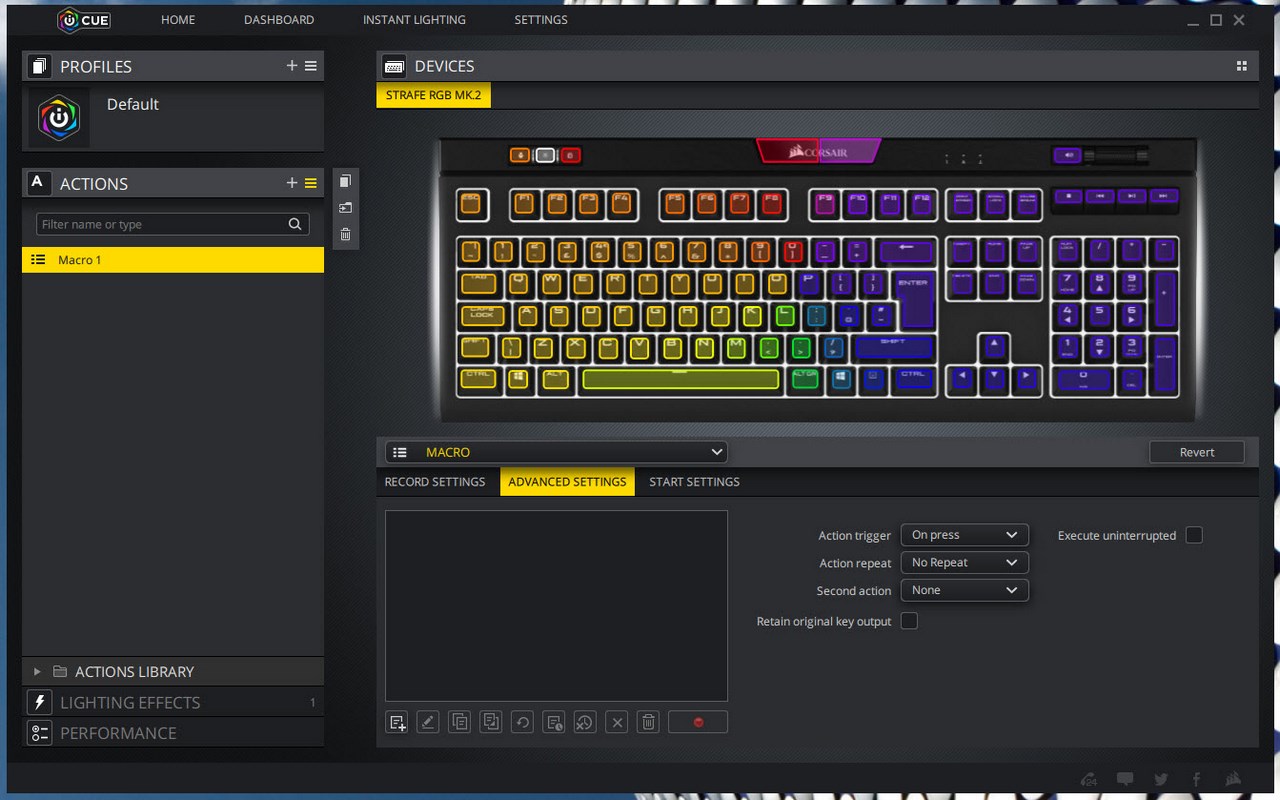The image size is (1280, 800).
Task: Click the ESC key on keyboard image
Action: pos(471,204)
